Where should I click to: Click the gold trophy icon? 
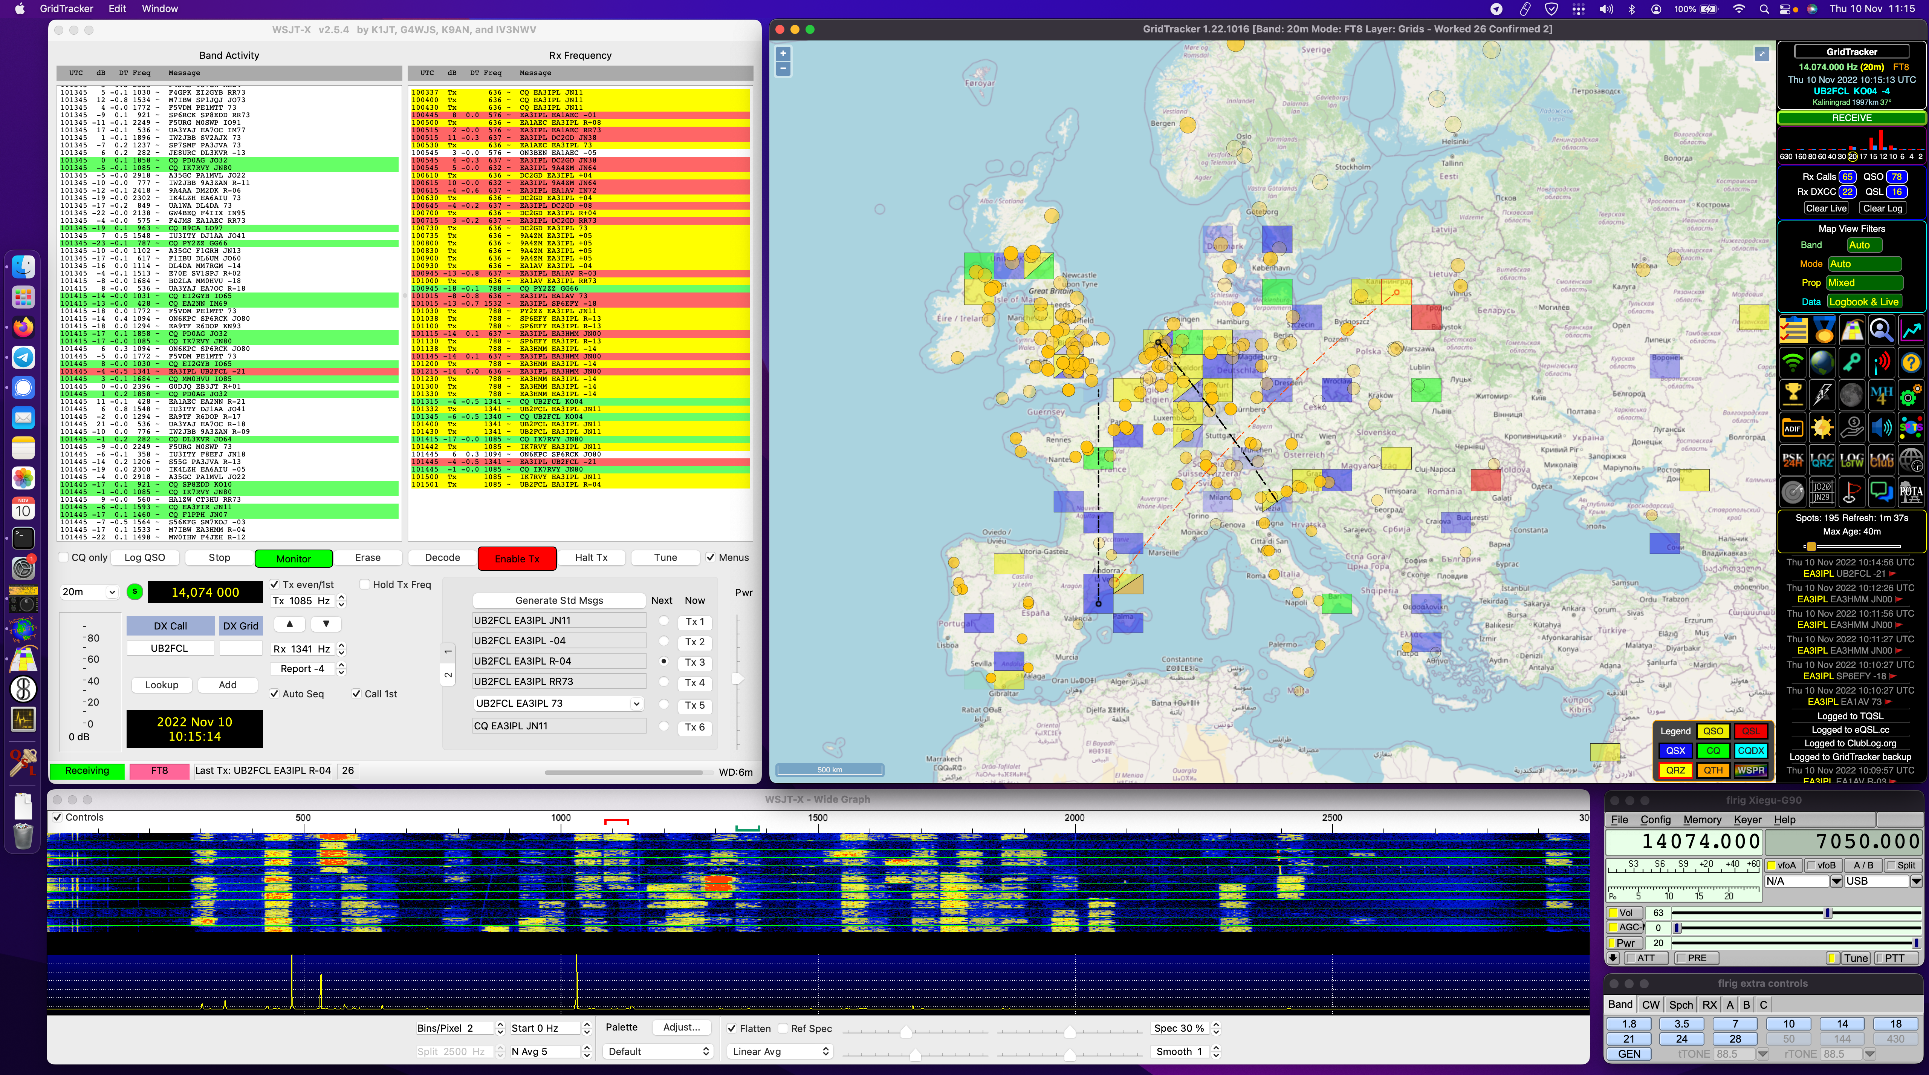1793,395
